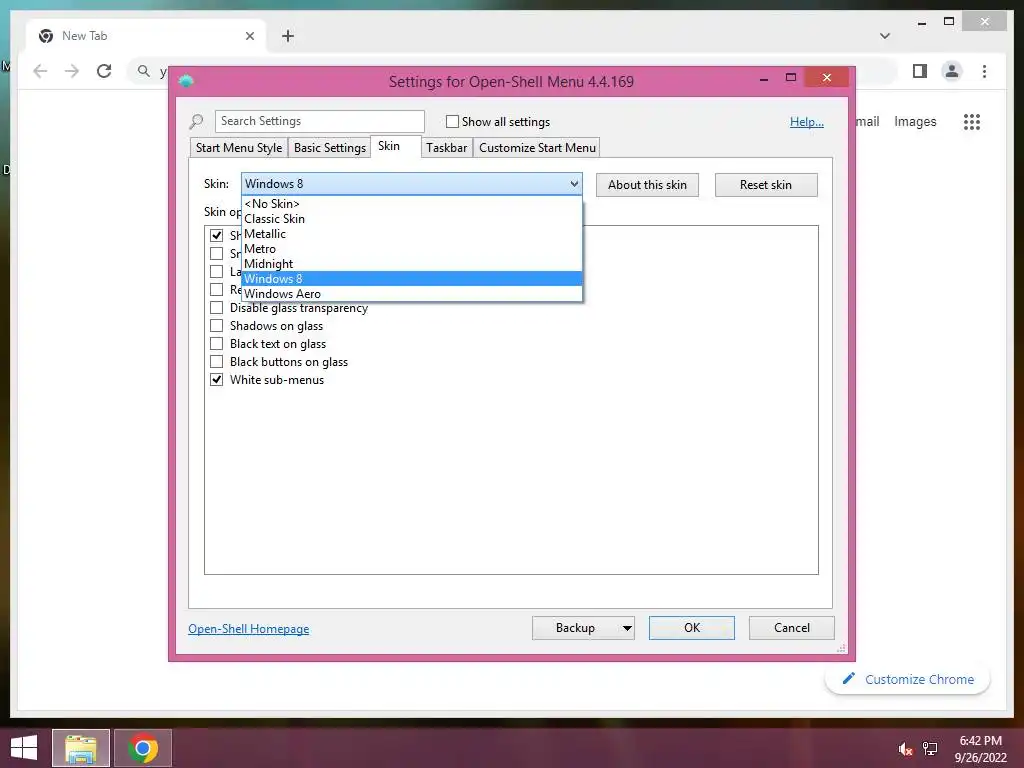Open the Chrome profile avatar
The height and width of the screenshot is (768, 1024).
[952, 71]
